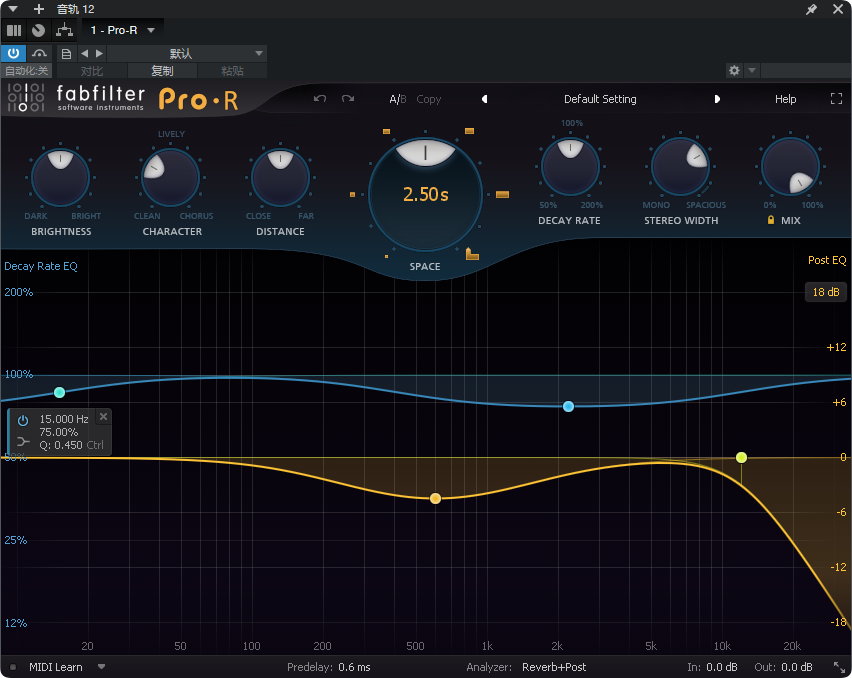Open the MIDI Learn dropdown arrow
This screenshot has width=852, height=678.
click(101, 667)
